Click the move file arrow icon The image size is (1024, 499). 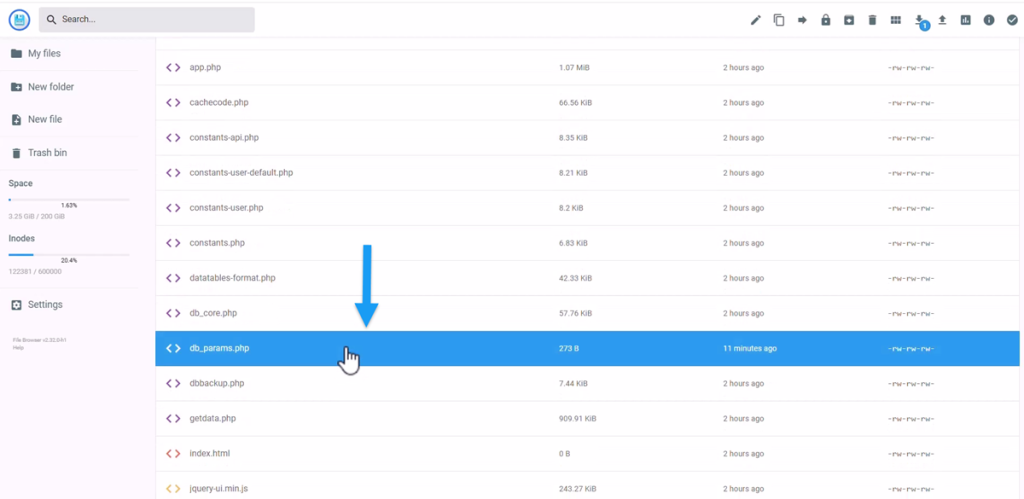pos(802,20)
